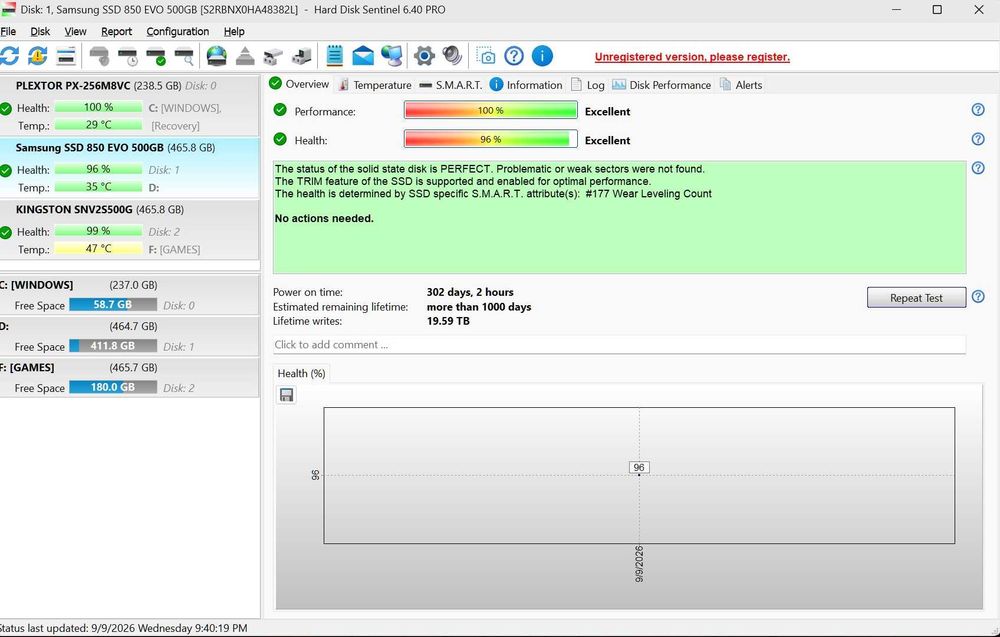Screen dimensions: 1000x637
Task: Click the PLEXTOR 29 °C temperature bar
Action: [x=98, y=125]
